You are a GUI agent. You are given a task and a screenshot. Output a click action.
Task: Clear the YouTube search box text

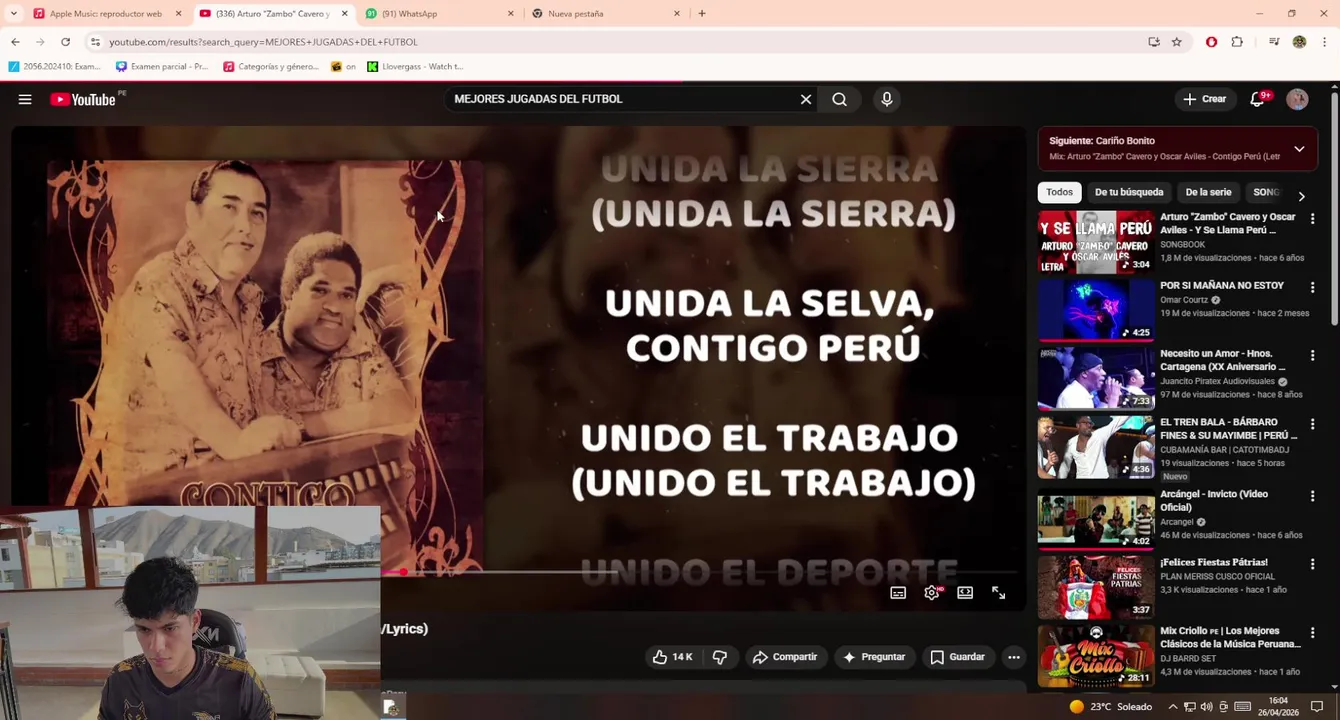coord(806,99)
